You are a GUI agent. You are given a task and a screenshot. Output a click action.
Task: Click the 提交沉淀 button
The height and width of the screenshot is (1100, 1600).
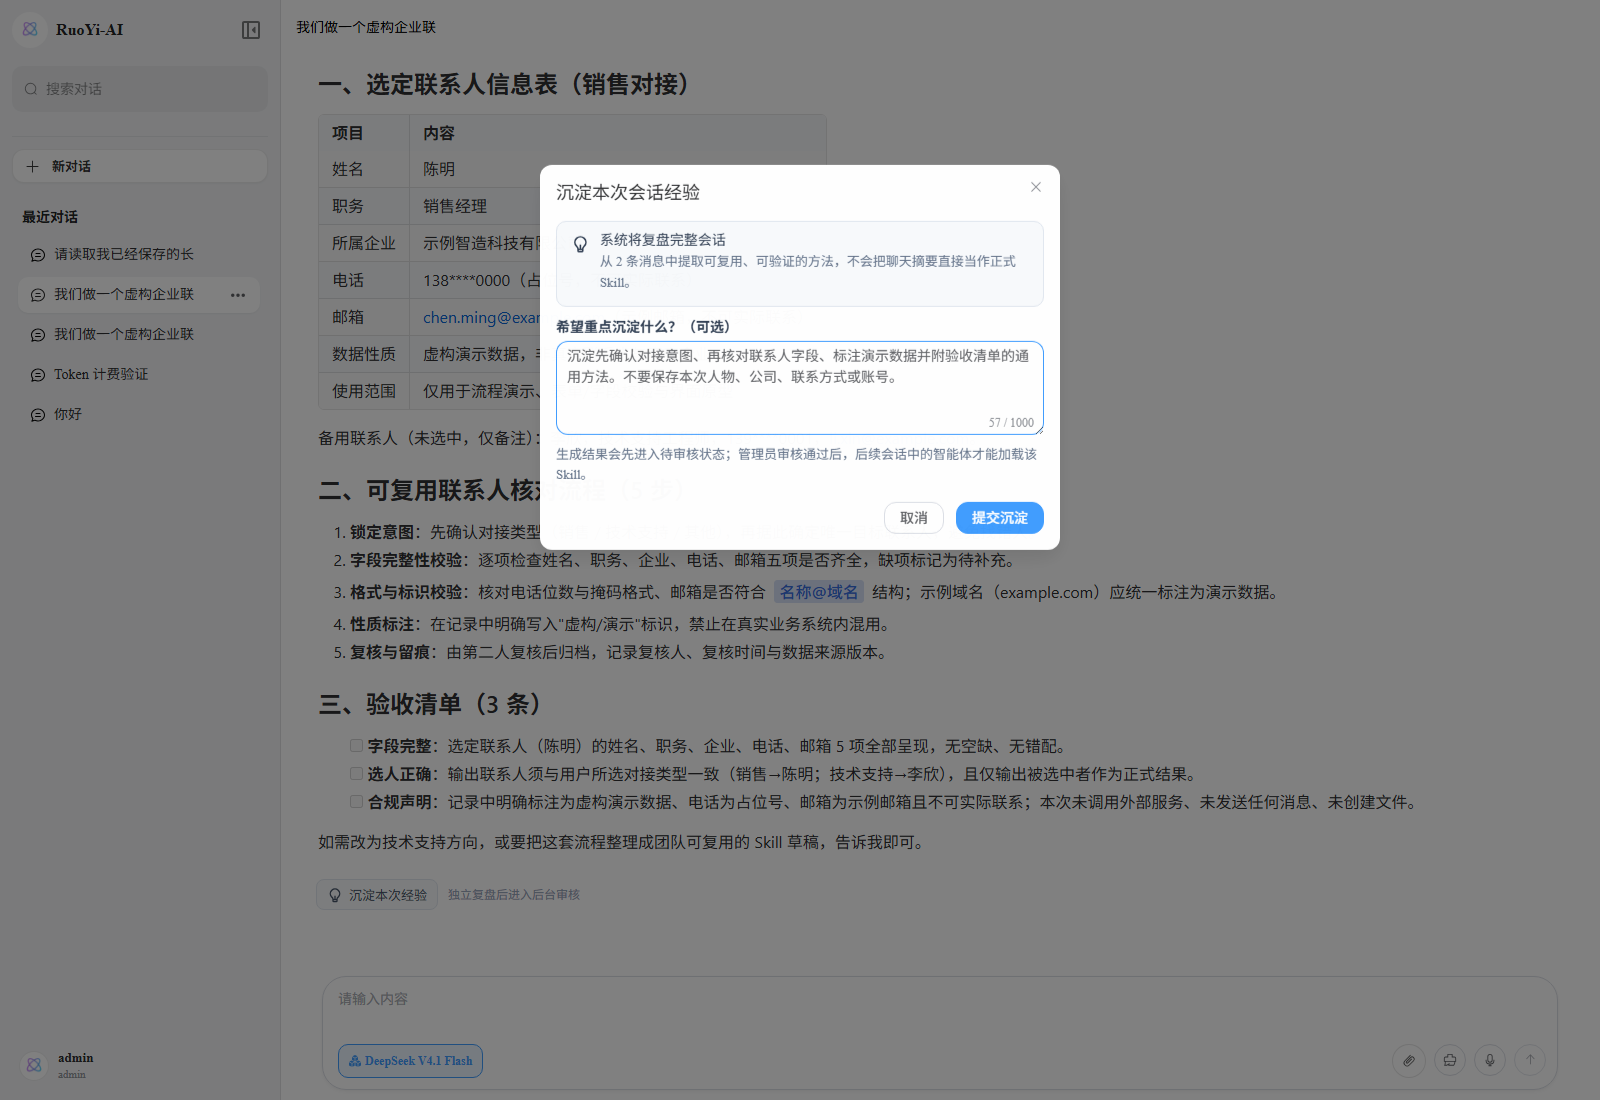(1000, 518)
